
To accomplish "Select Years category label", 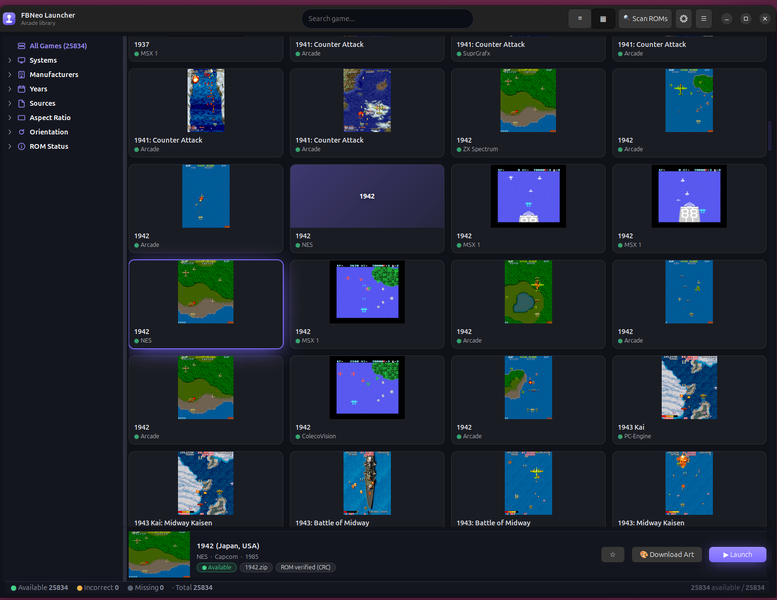I will coord(38,89).
